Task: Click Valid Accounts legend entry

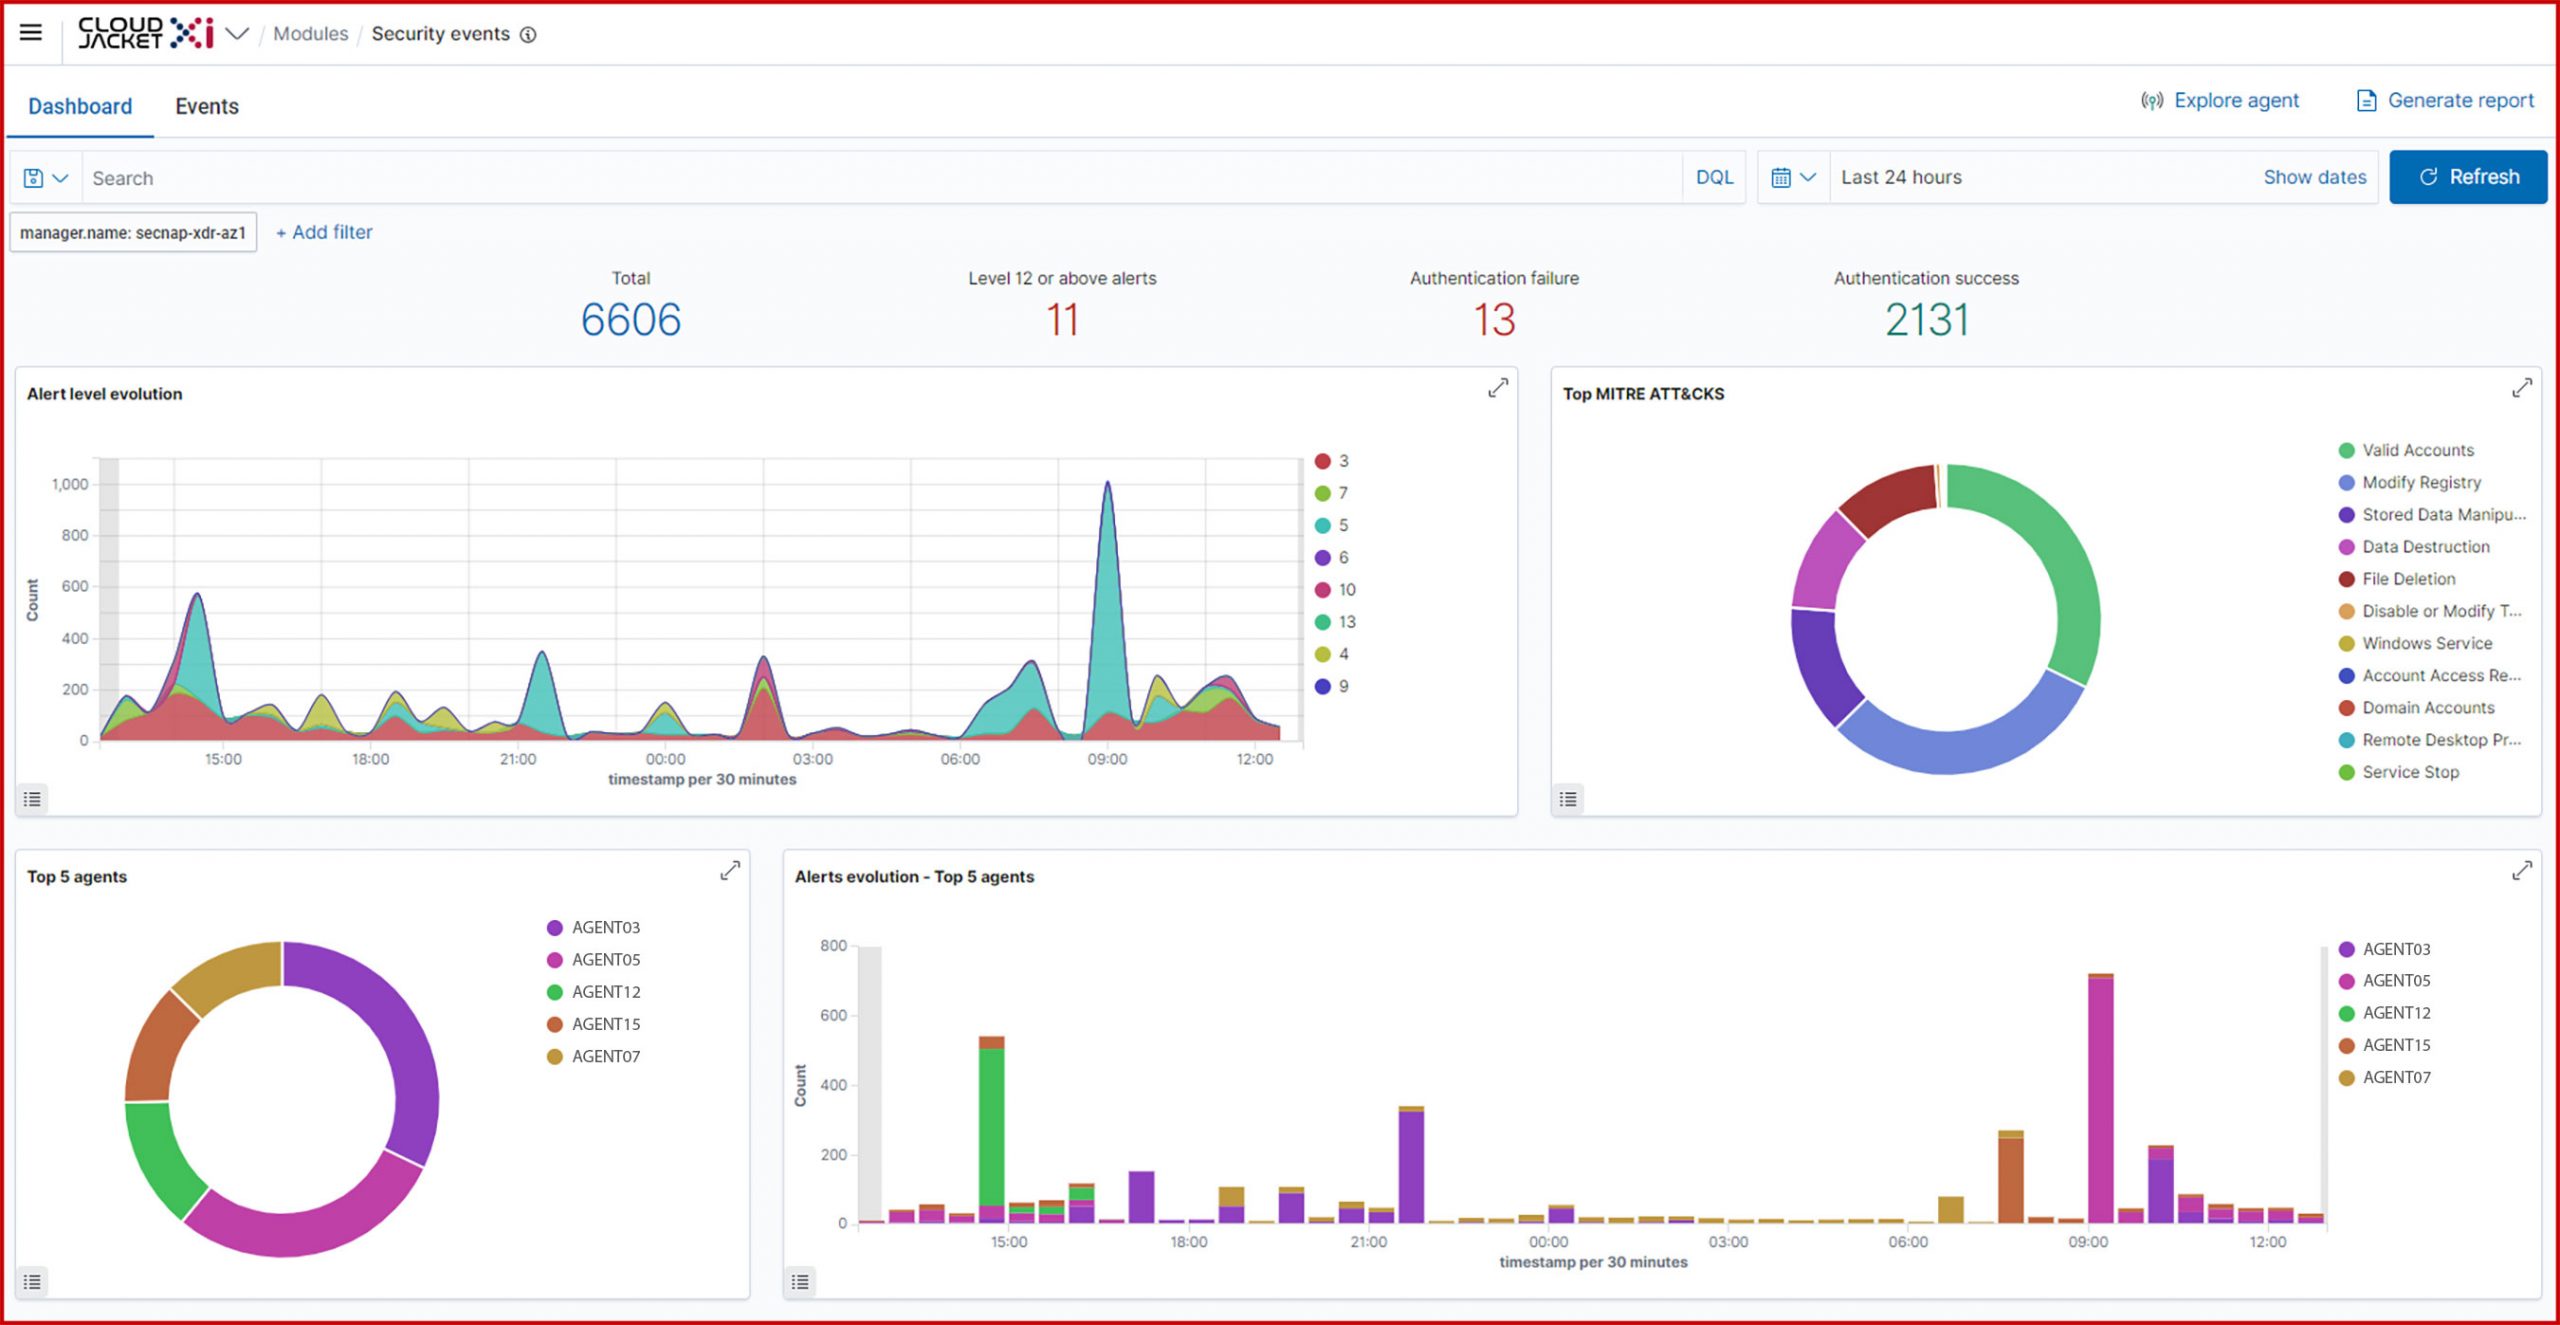Action: [2407, 450]
